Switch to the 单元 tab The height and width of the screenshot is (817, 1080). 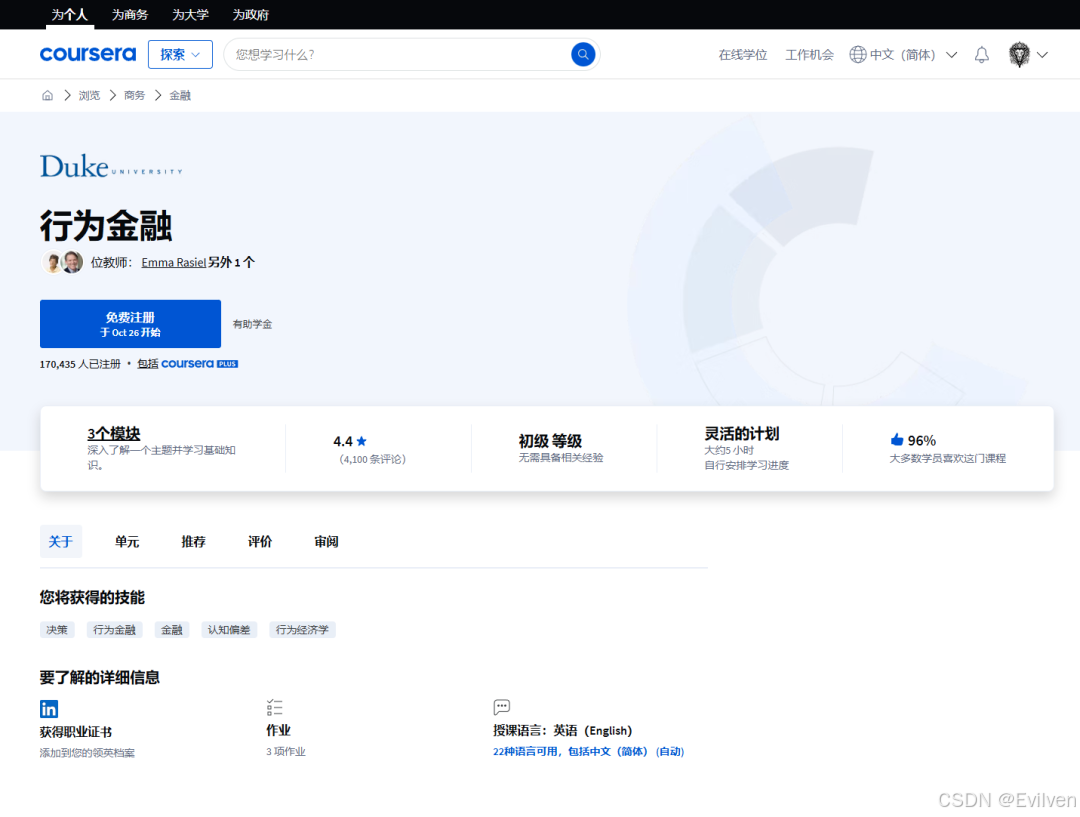127,541
